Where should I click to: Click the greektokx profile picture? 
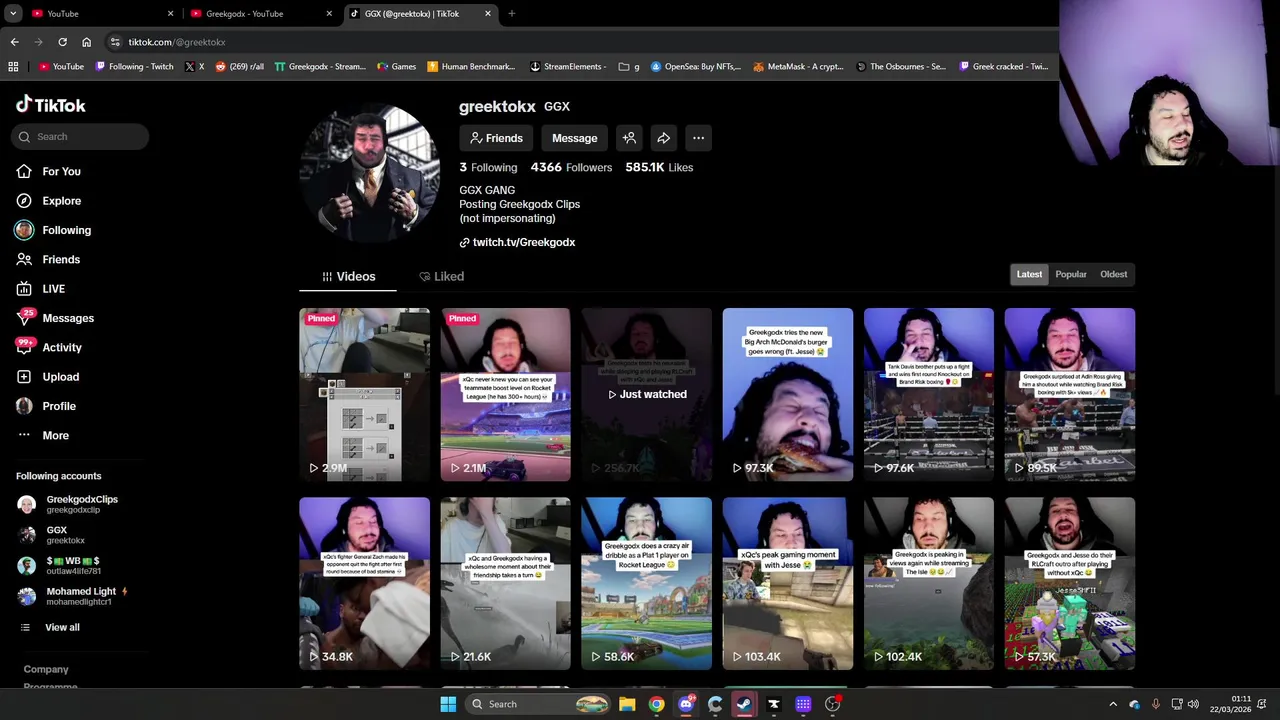369,173
